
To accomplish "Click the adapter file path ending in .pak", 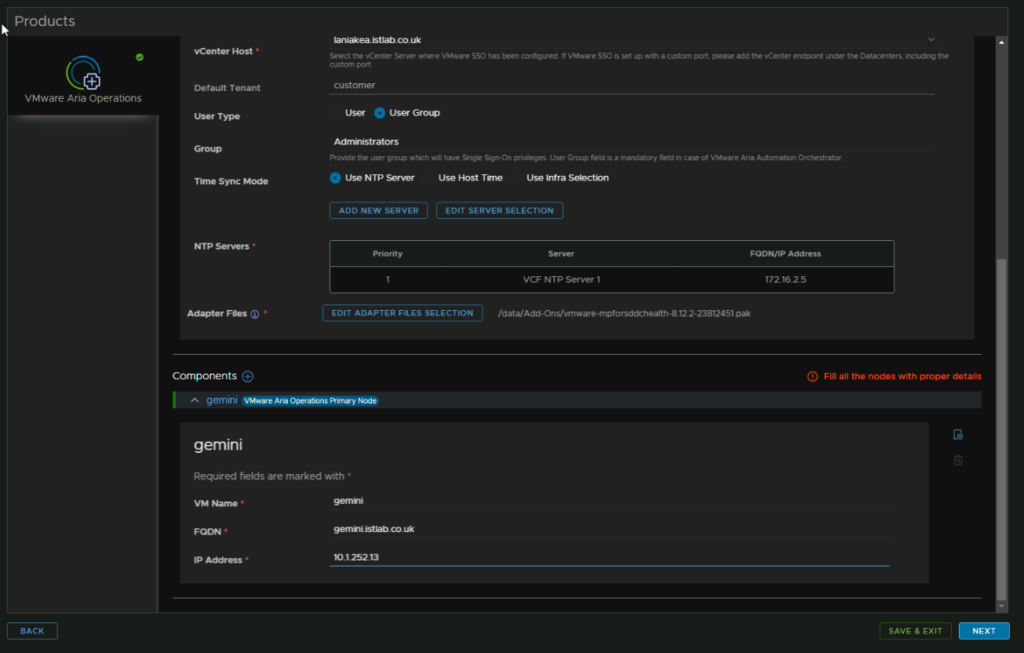I will (624, 313).
